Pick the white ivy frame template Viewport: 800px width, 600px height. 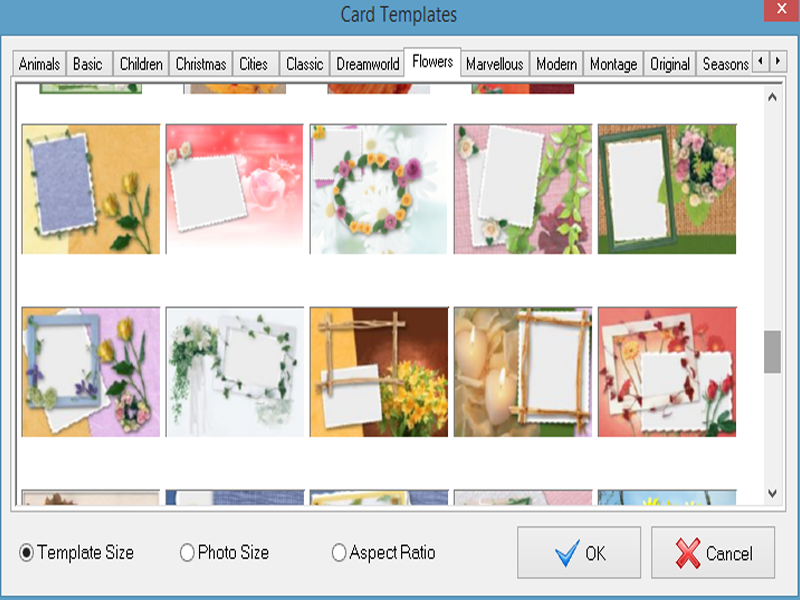[x=235, y=372]
